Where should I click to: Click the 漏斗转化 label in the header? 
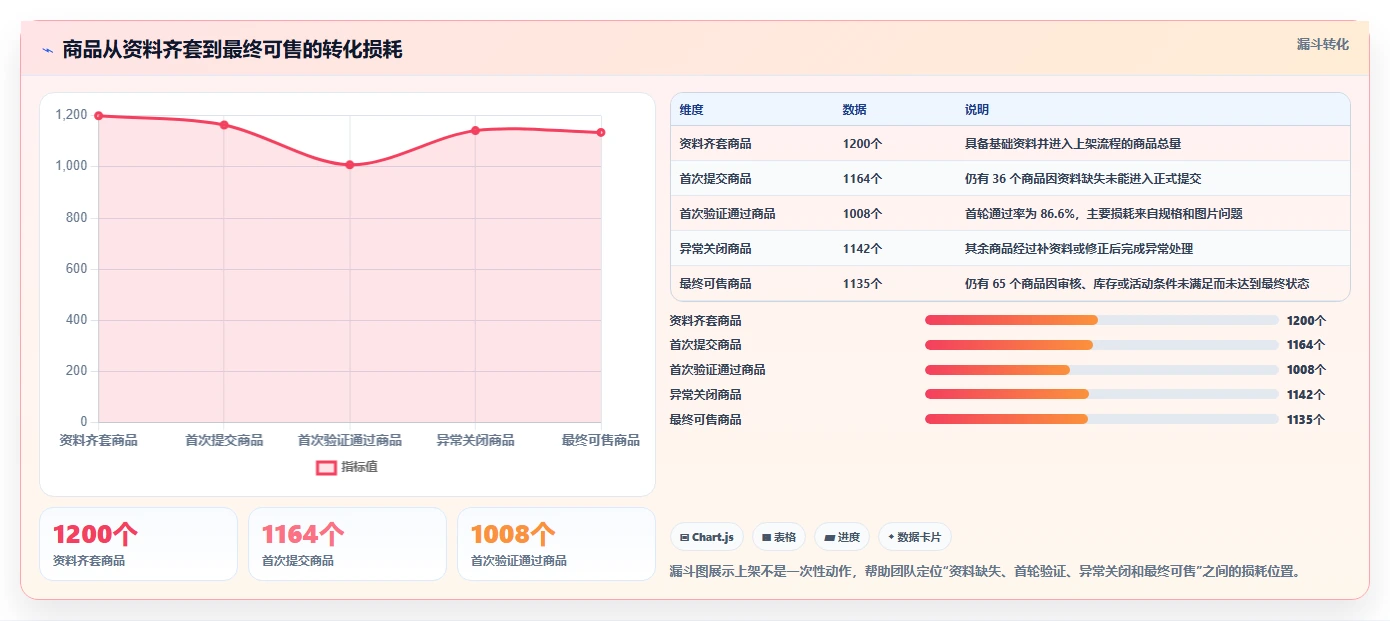1323,44
